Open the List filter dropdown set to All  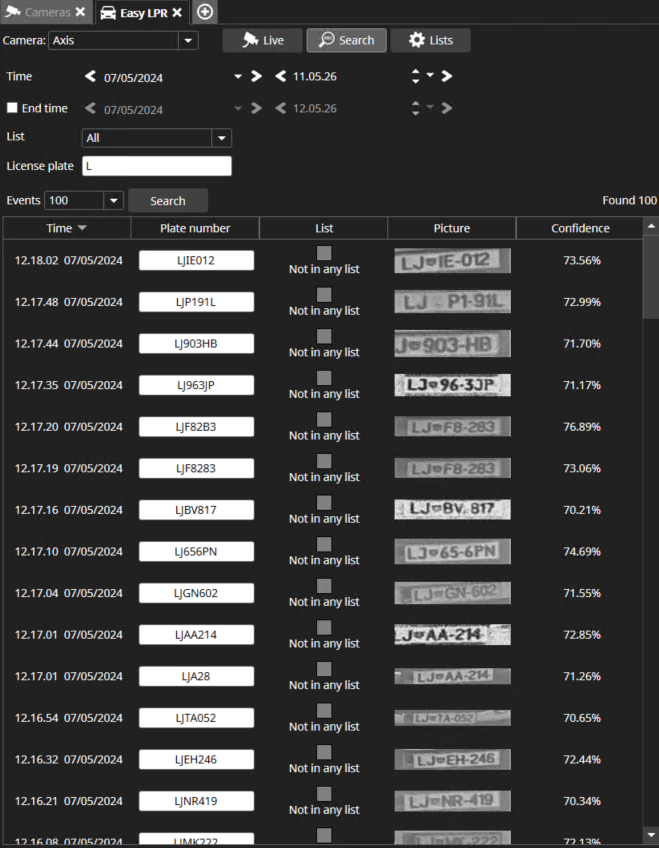[x=221, y=138]
